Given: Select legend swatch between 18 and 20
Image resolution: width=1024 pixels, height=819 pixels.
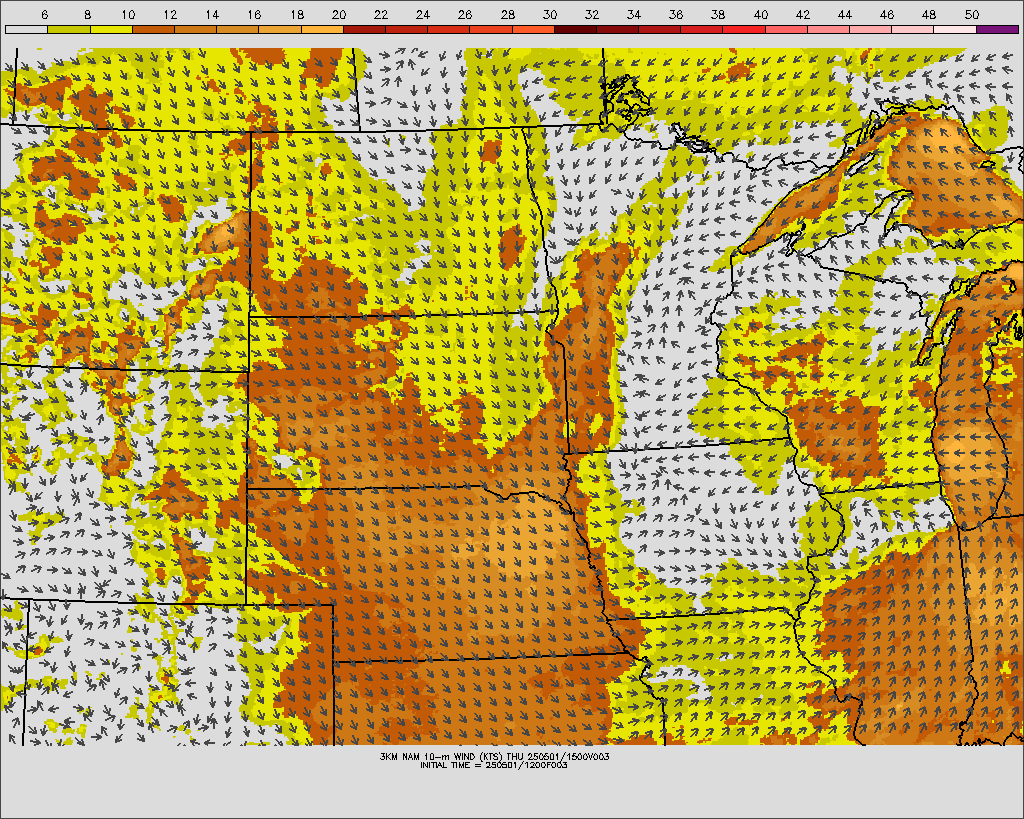Looking at the screenshot, I should click(x=322, y=29).
